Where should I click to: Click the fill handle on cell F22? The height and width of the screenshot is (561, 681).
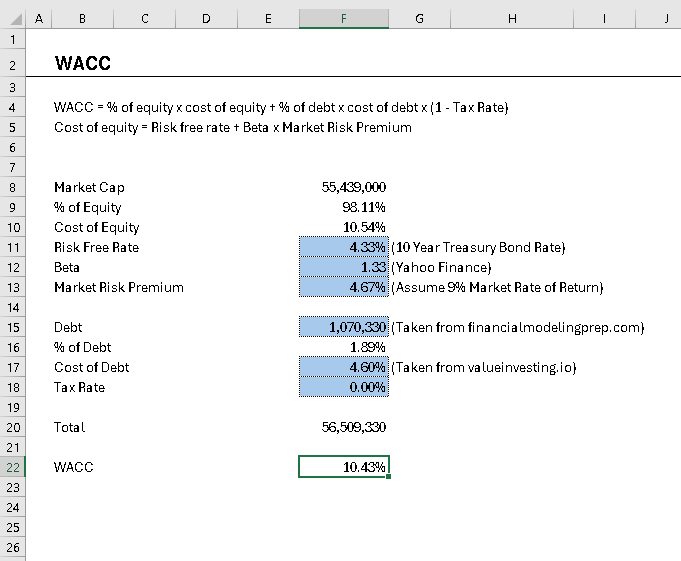tap(388, 477)
